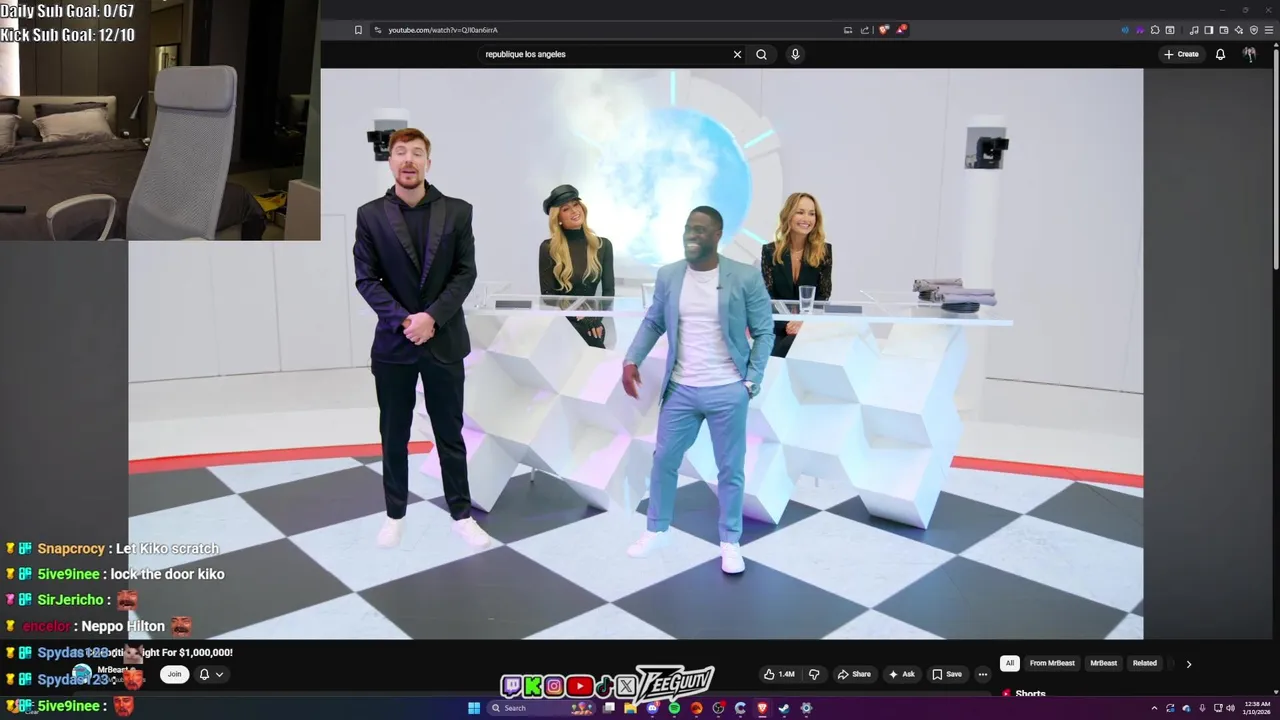Image resolution: width=1280 pixels, height=720 pixels.
Task: Select the Related chip
Action: (1145, 663)
